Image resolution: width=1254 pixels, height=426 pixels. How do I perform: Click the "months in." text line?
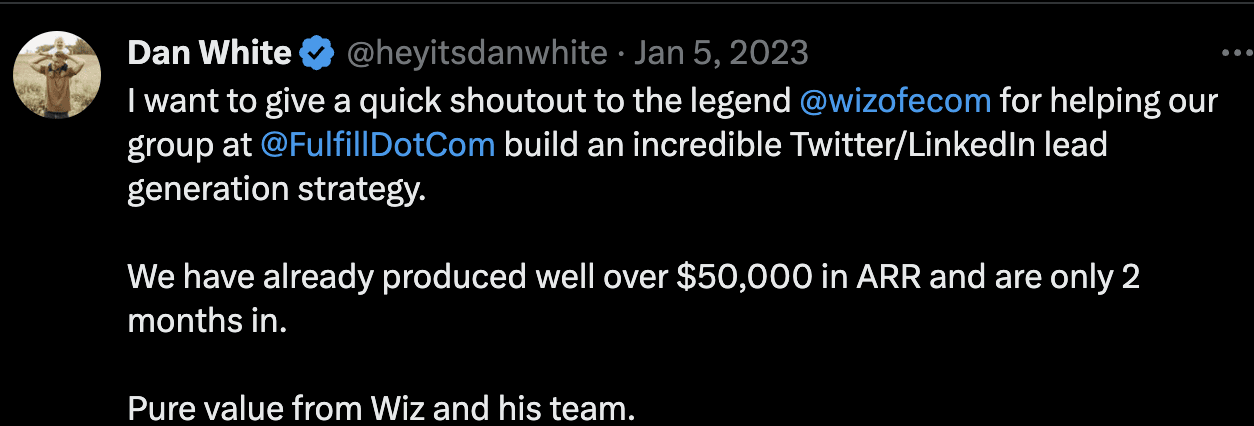(207, 321)
